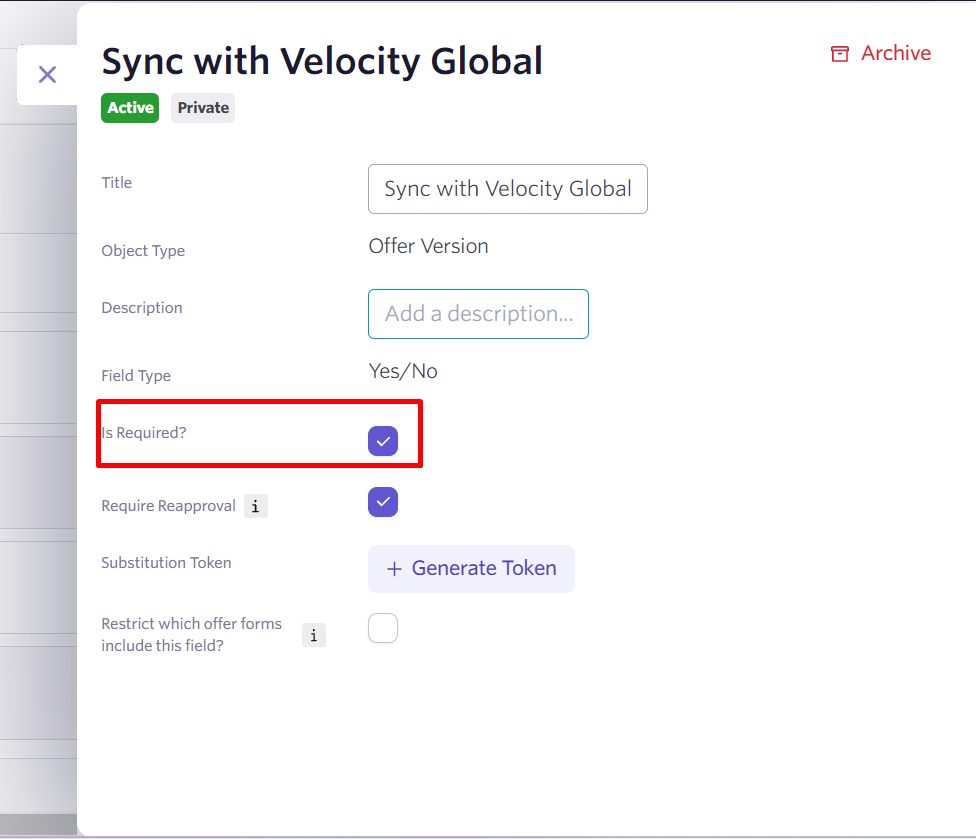Focus the Title input field
This screenshot has height=839, width=976.
click(x=508, y=189)
